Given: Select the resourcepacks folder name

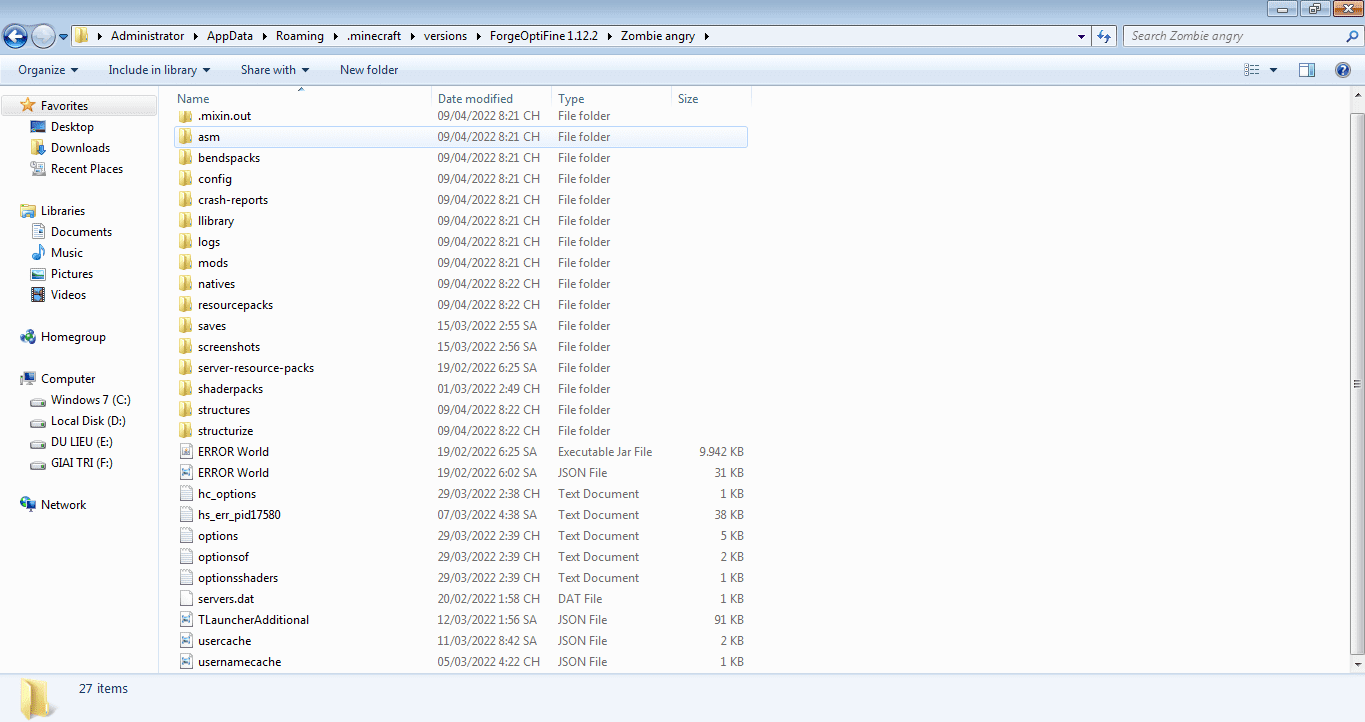Looking at the screenshot, I should [235, 305].
